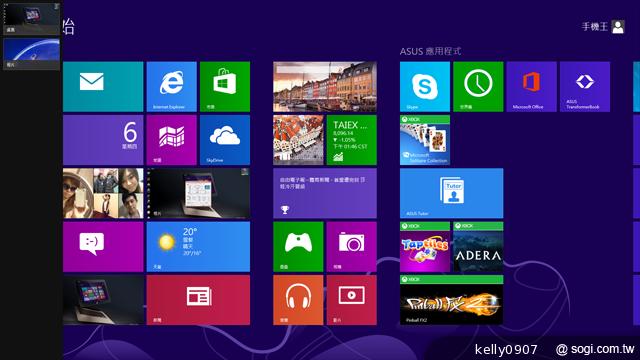Screen dimensions: 640x360
Task: Open the People photo collage tile
Action: [103, 193]
